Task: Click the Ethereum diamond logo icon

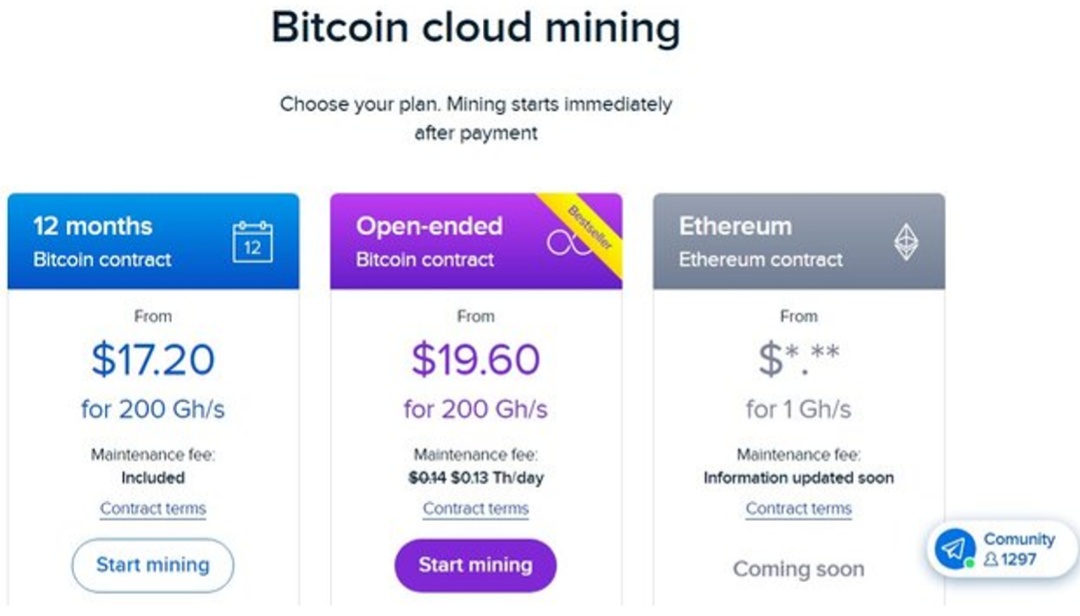Action: (906, 242)
